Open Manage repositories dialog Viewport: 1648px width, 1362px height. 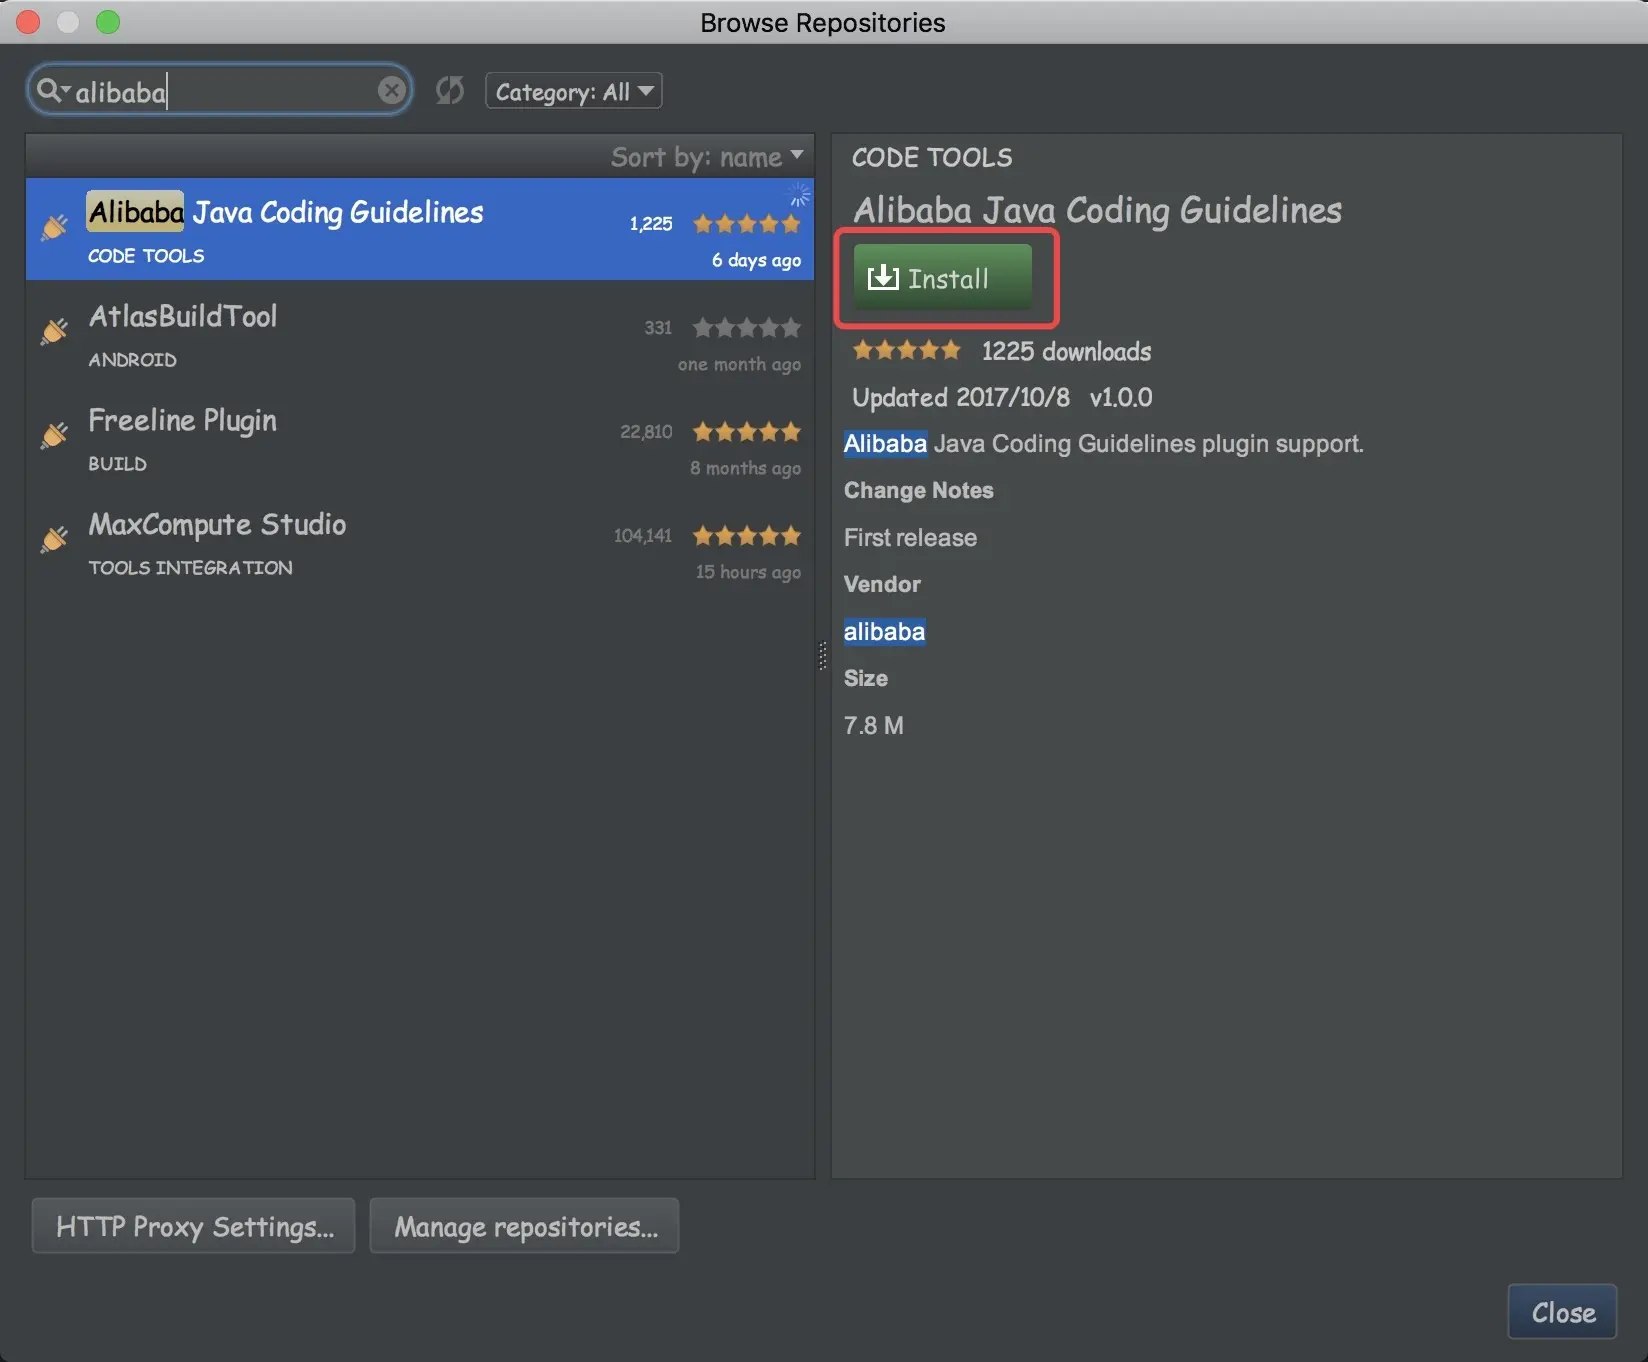tap(525, 1226)
